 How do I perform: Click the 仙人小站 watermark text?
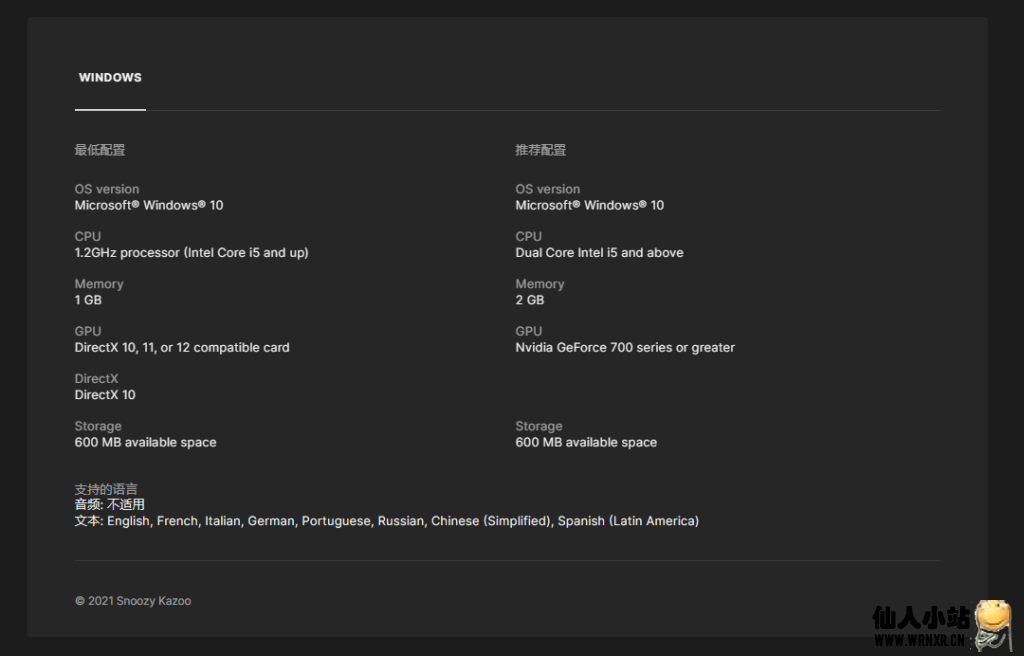920,618
